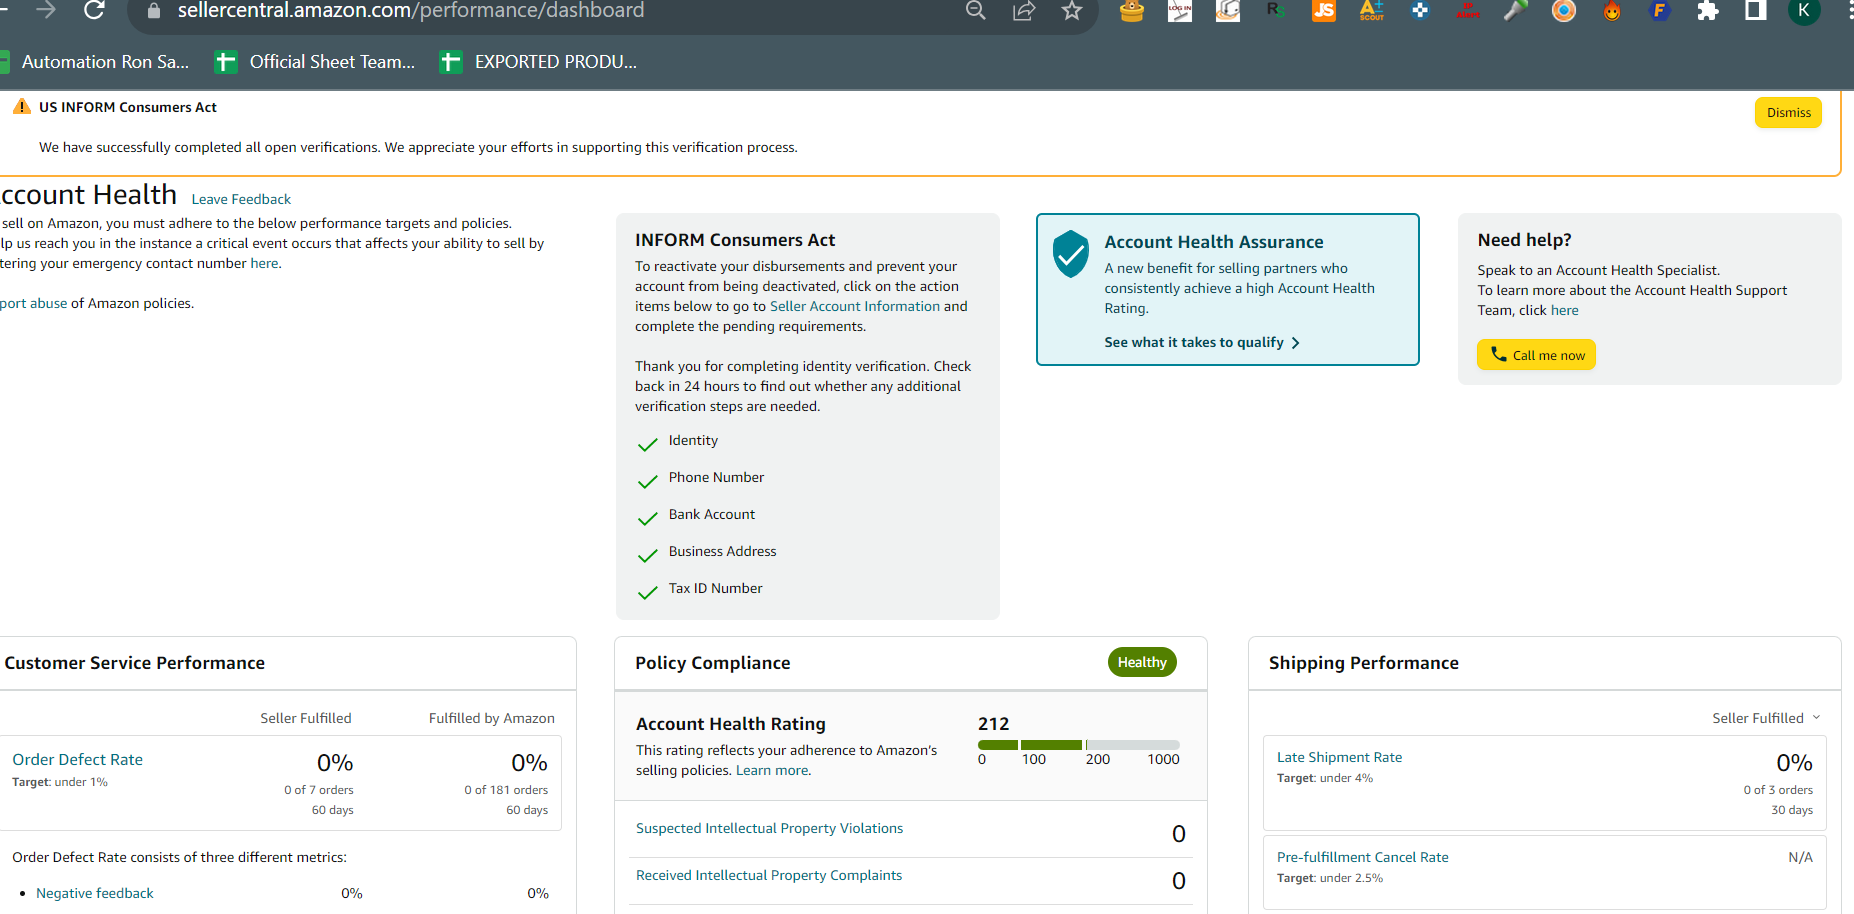Click the Policy Compliance heading
The width and height of the screenshot is (1854, 914).
713,663
